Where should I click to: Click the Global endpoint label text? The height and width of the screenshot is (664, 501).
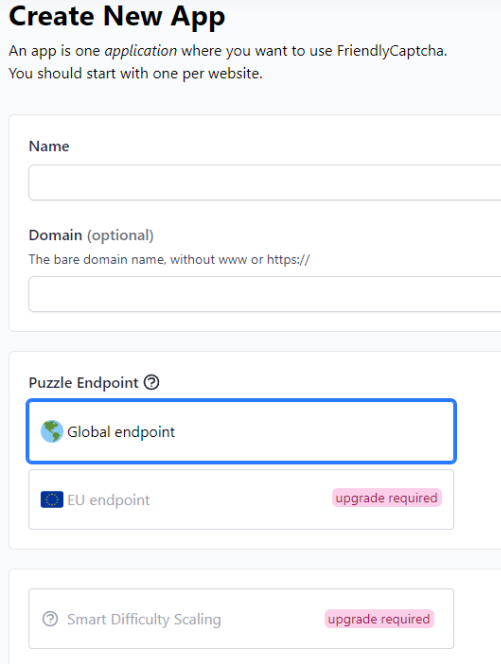click(x=121, y=432)
